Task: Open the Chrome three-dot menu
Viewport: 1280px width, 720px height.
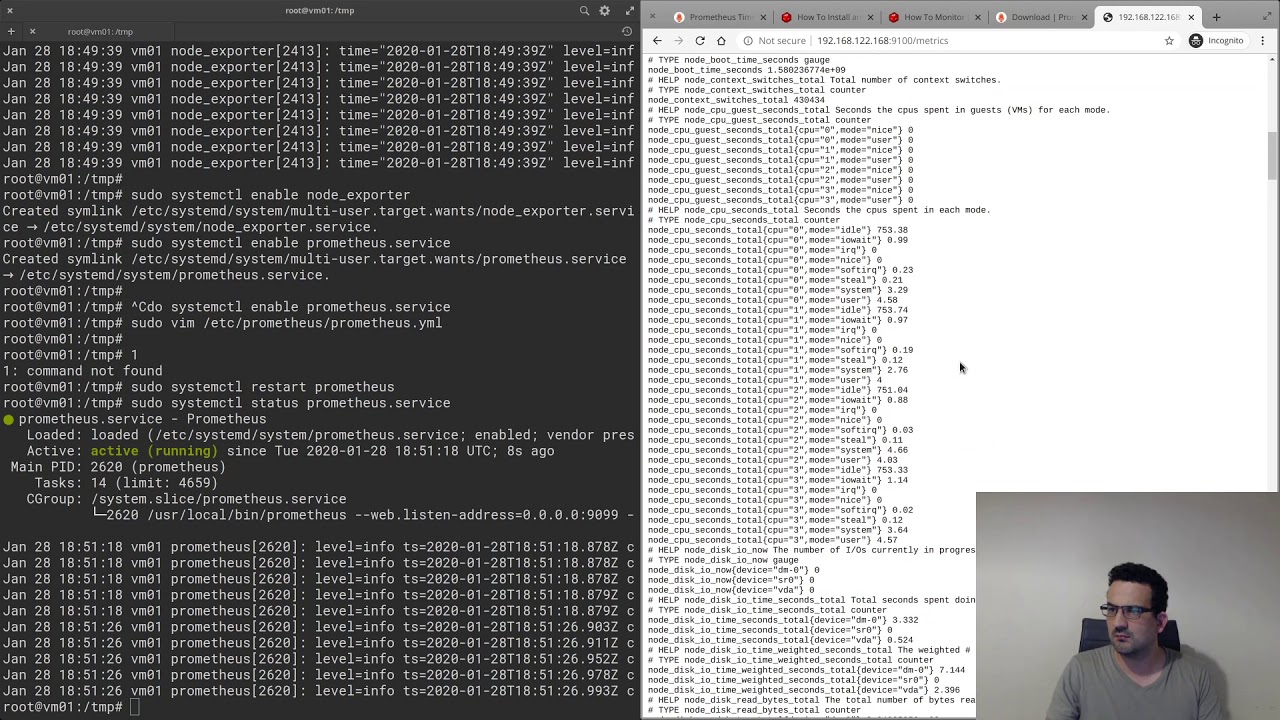Action: (x=1263, y=41)
